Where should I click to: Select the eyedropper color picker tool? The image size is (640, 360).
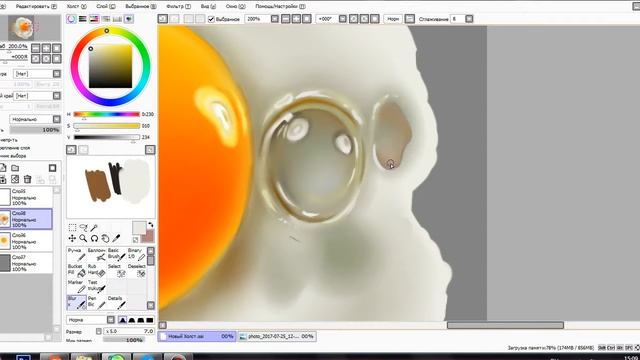116,238
